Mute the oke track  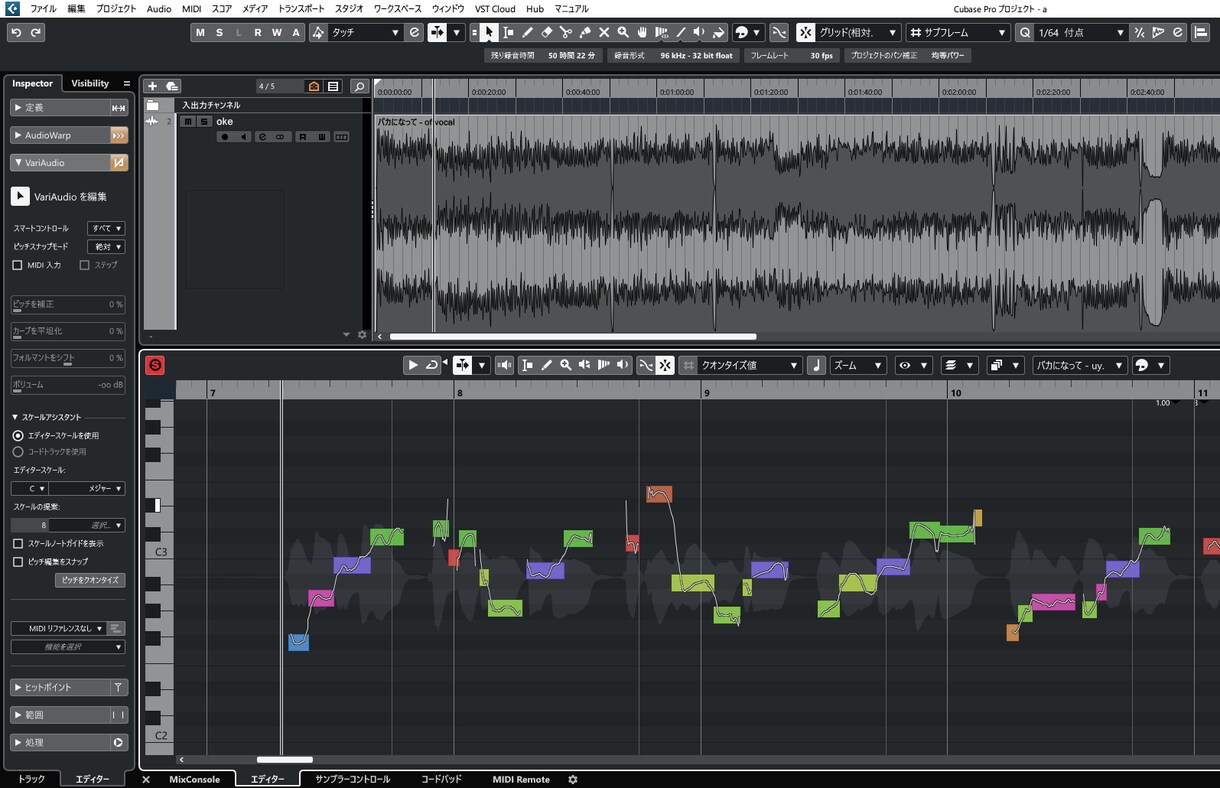pyautogui.click(x=188, y=122)
